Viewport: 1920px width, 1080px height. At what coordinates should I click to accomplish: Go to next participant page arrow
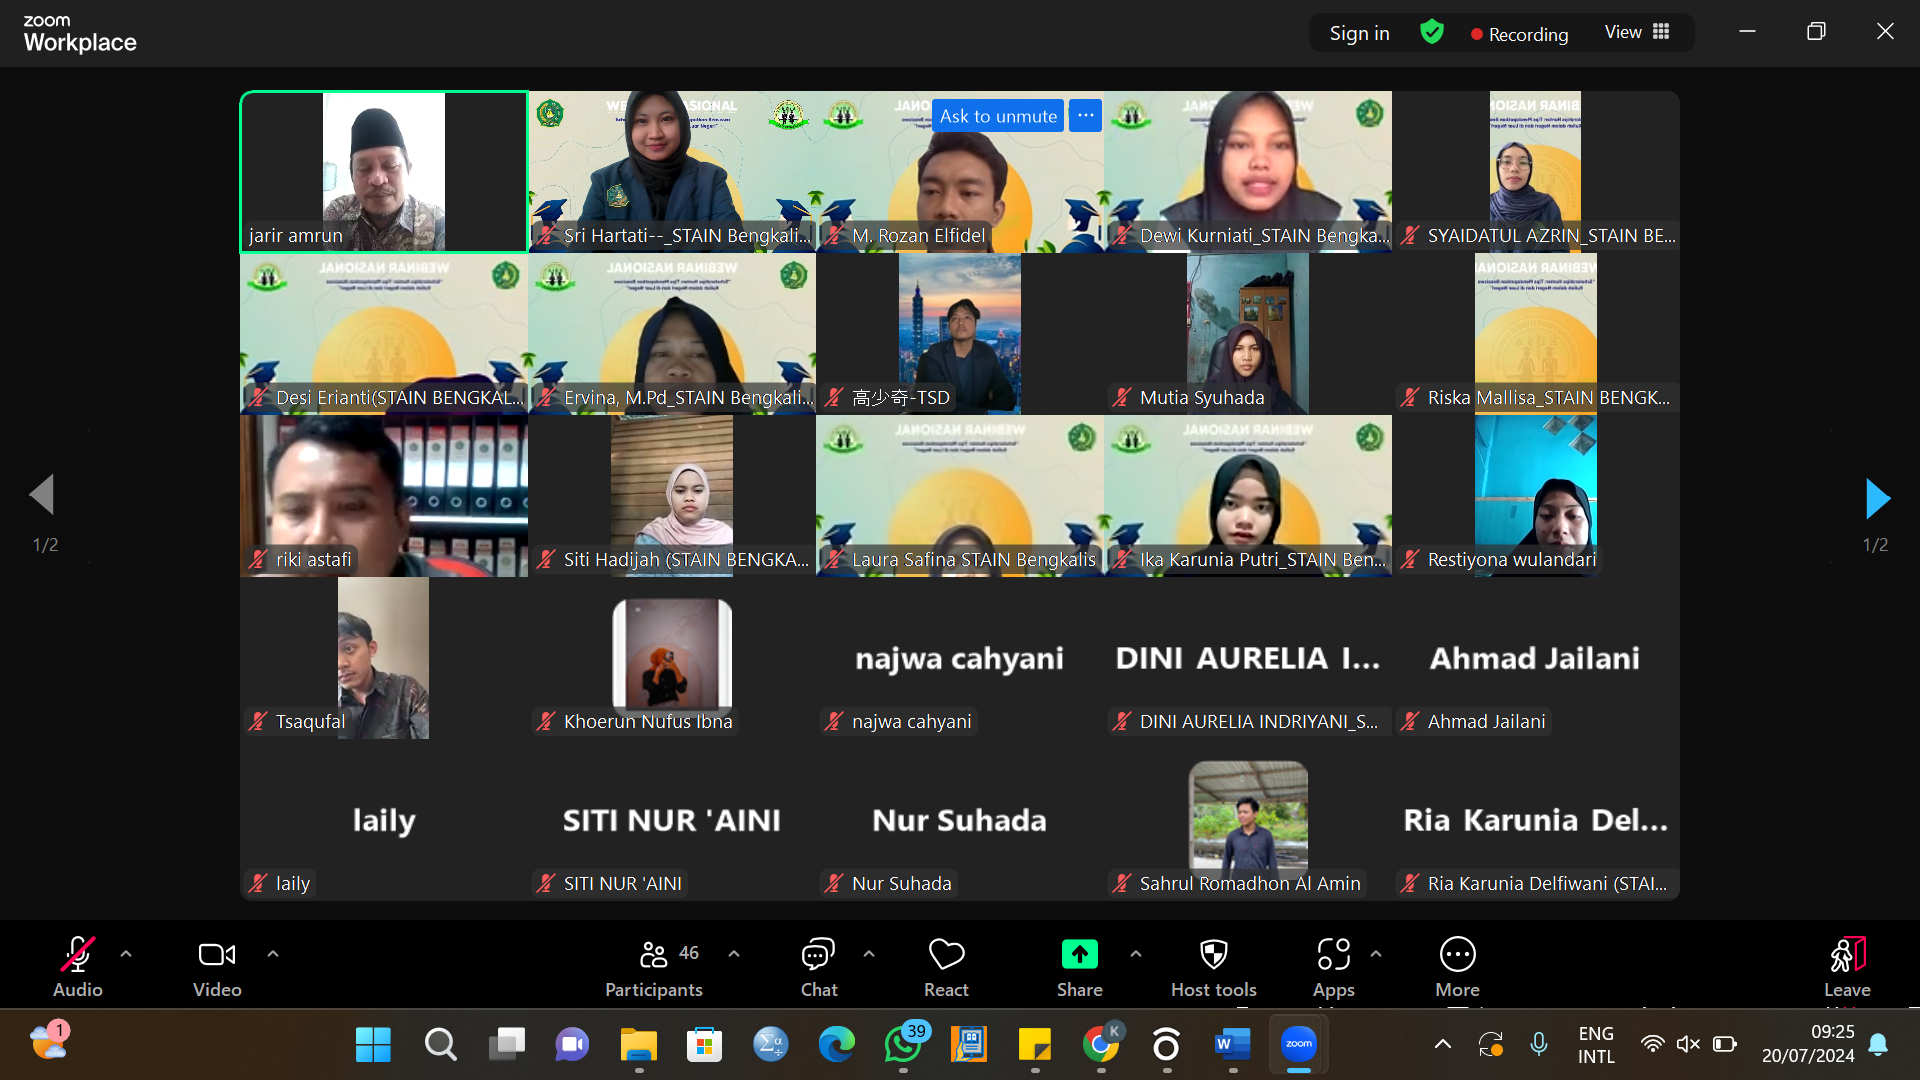(1878, 498)
